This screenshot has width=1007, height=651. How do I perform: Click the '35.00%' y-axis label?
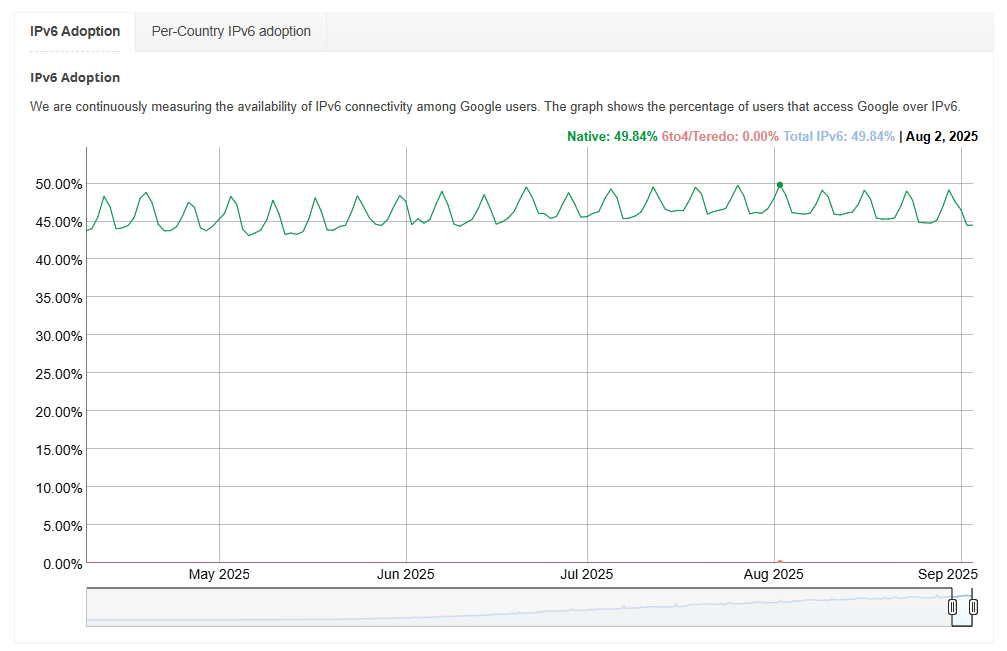click(x=59, y=298)
